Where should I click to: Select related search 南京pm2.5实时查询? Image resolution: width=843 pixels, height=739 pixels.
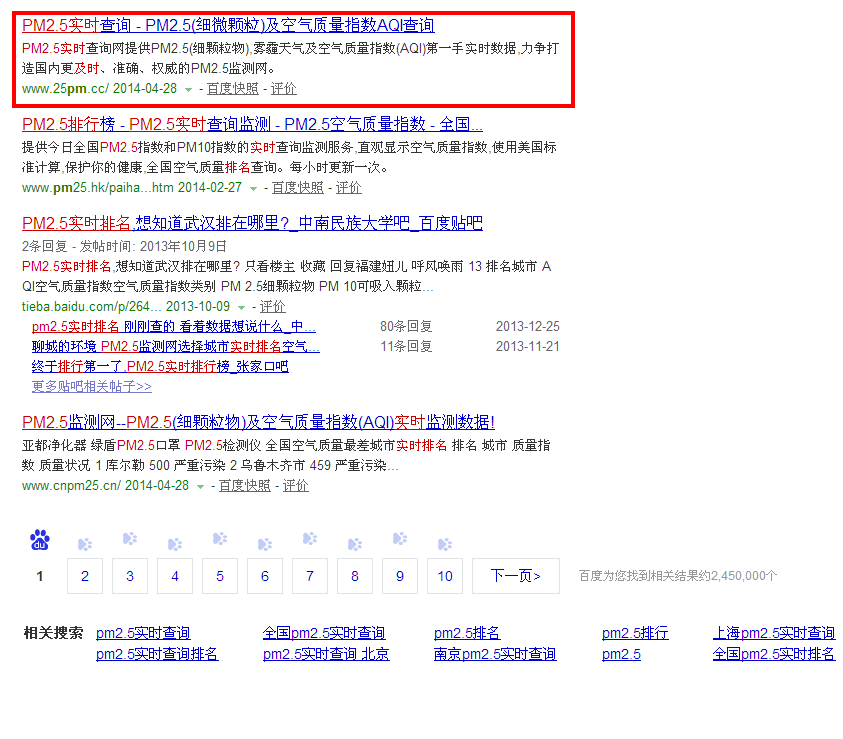(x=494, y=654)
